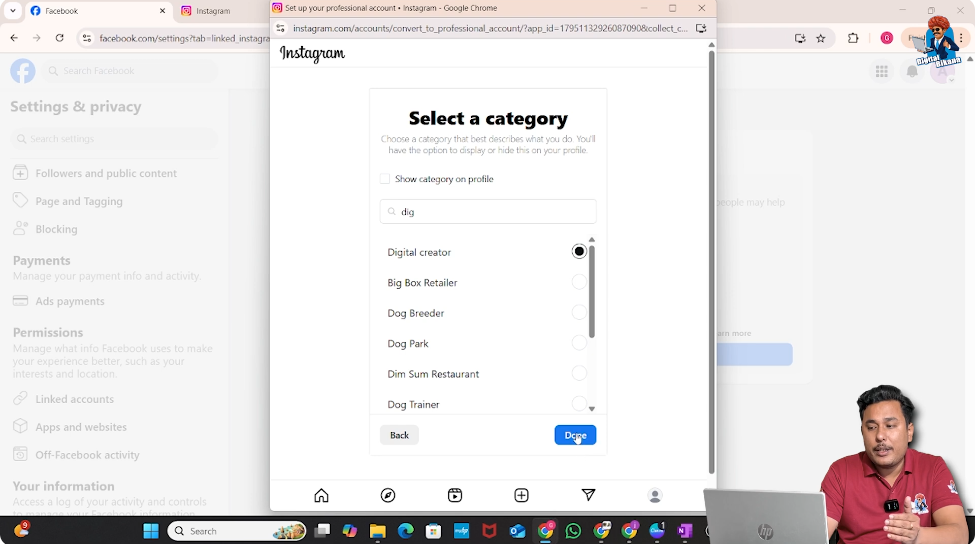
Task: Open OneNote from the taskbar
Action: [685, 531]
